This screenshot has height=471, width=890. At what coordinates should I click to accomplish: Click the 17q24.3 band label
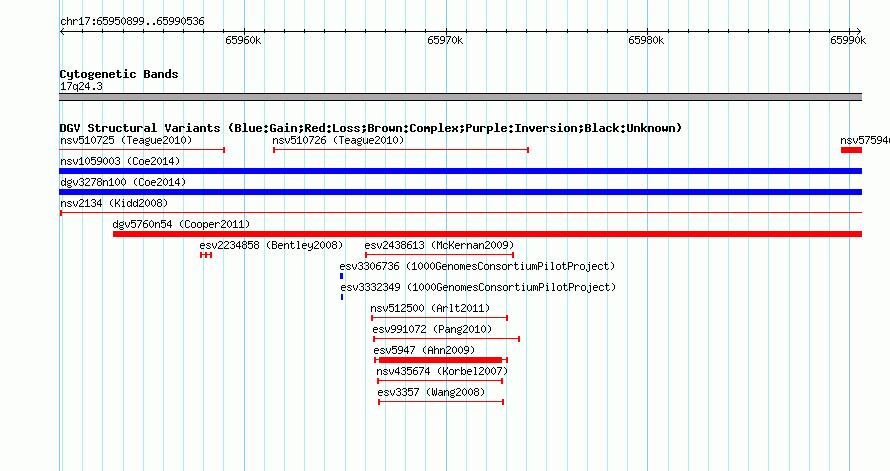tap(81, 86)
